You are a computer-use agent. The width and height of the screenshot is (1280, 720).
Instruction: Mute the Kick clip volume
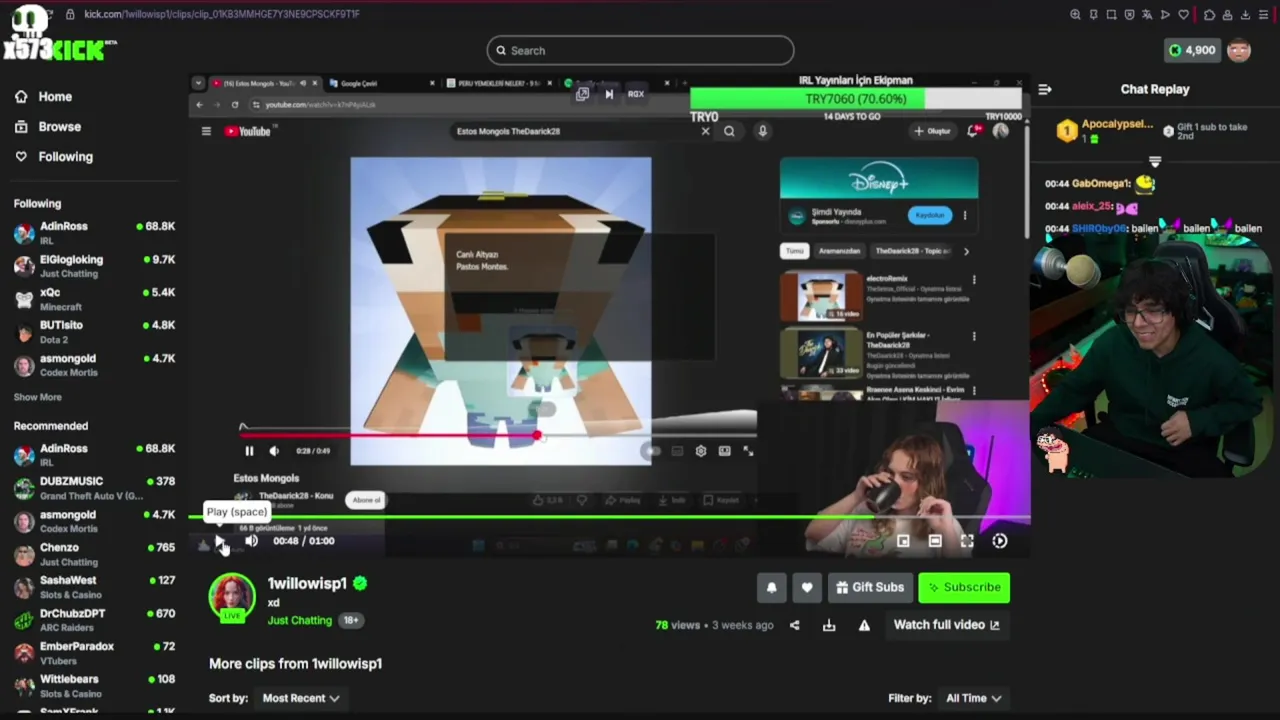[x=251, y=541]
